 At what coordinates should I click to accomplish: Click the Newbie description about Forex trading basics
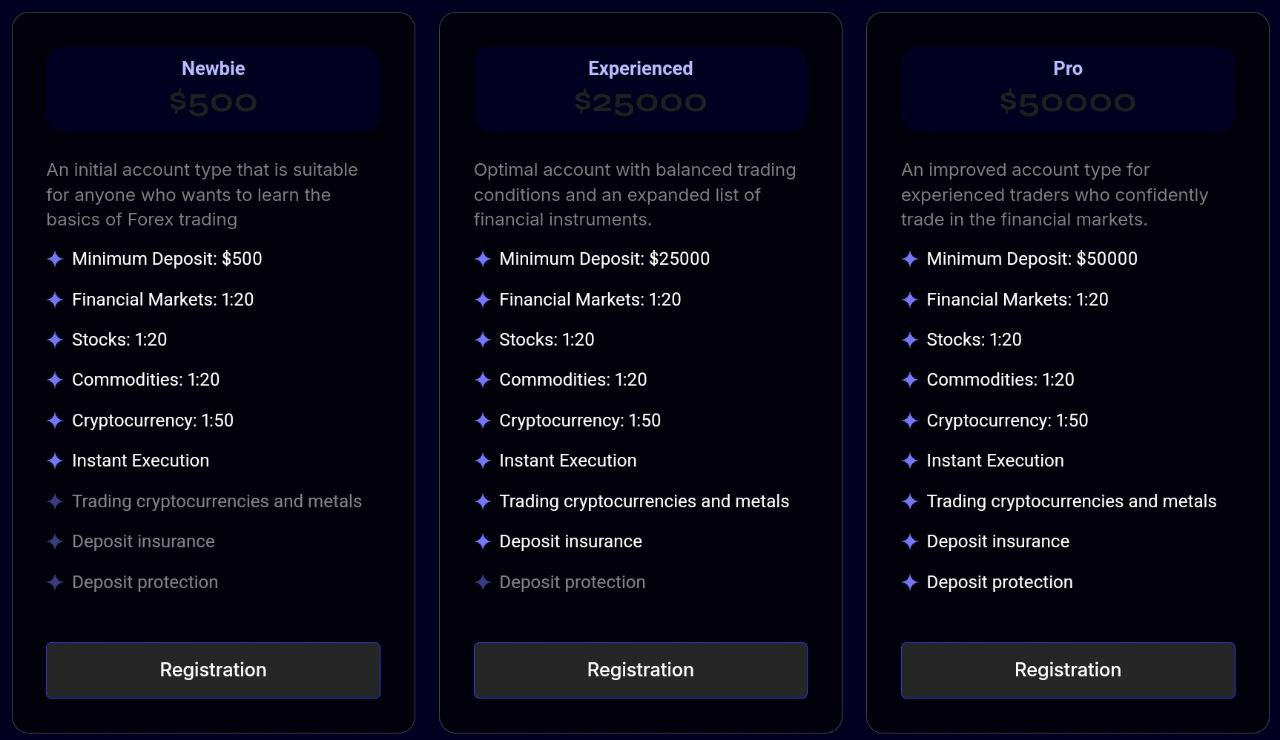(x=202, y=195)
